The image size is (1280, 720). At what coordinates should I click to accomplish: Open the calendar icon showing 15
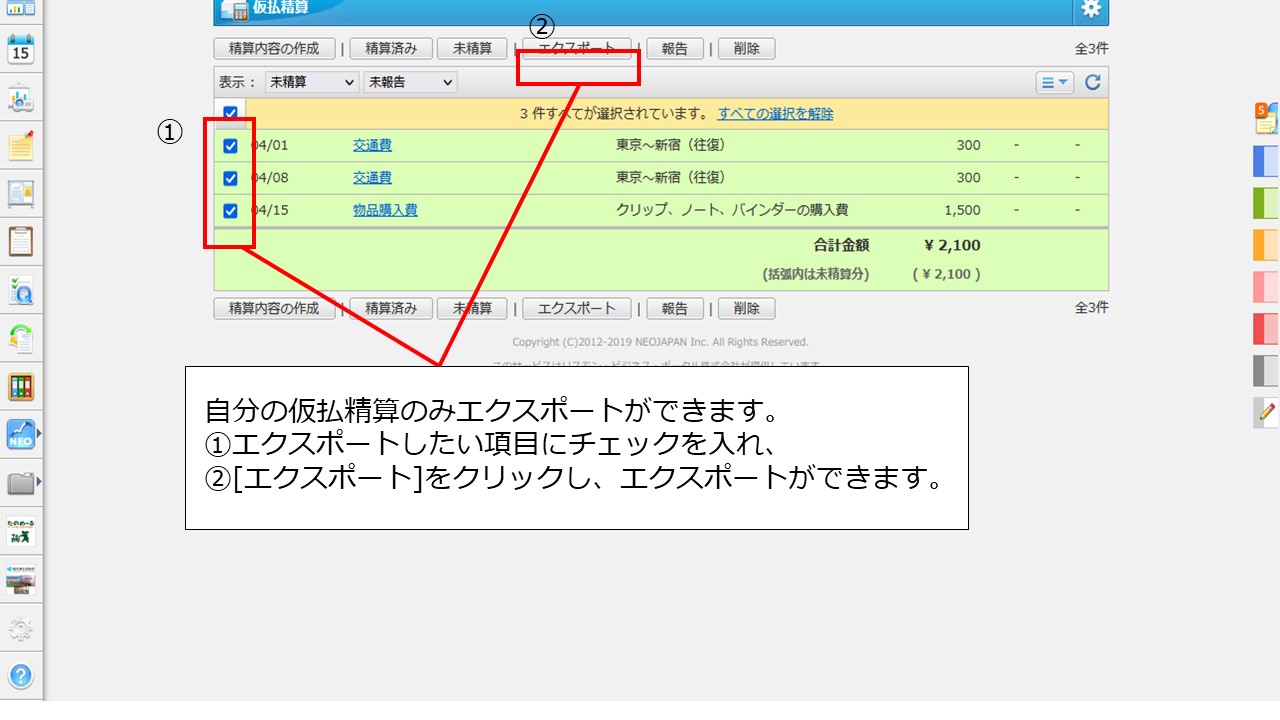(21, 49)
